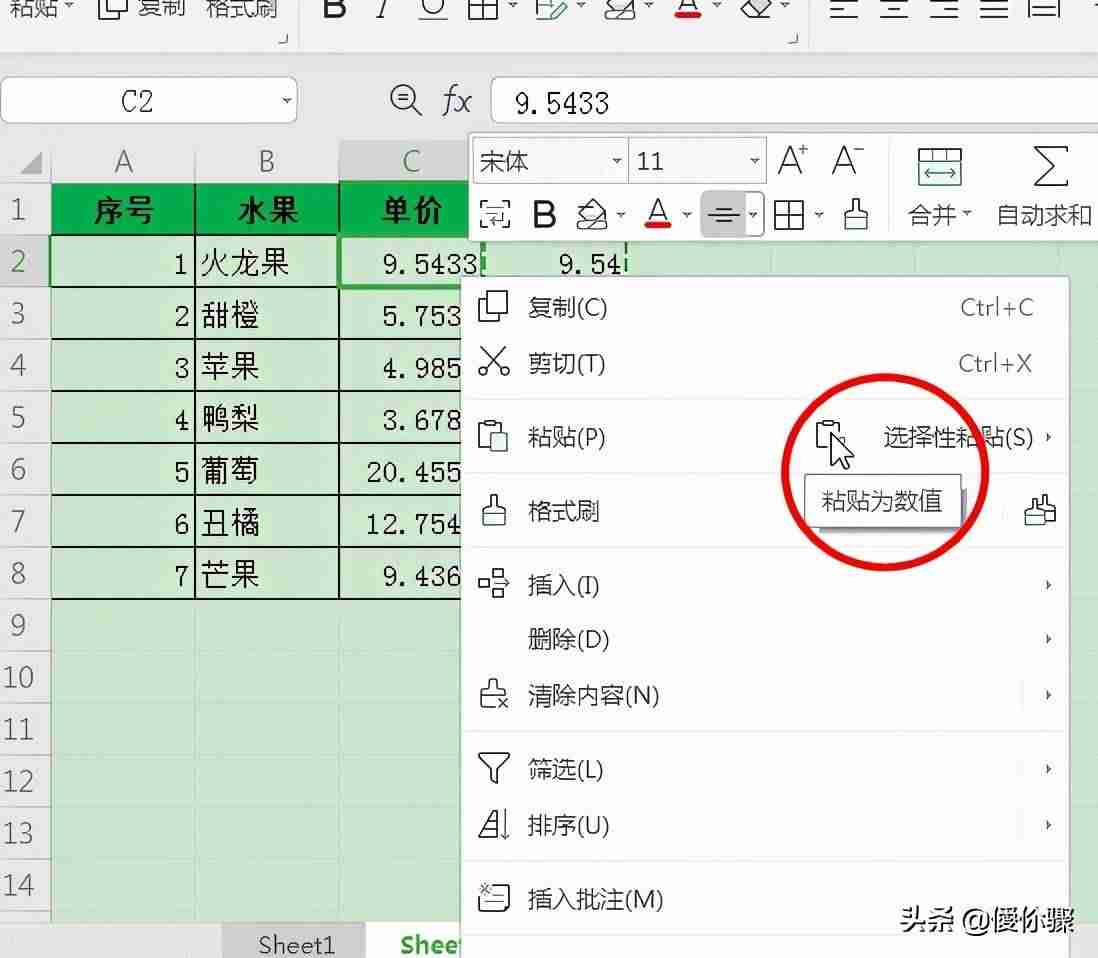Image resolution: width=1098 pixels, height=958 pixels.
Task: Toggle Italic in the top ribbon
Action: [x=382, y=8]
